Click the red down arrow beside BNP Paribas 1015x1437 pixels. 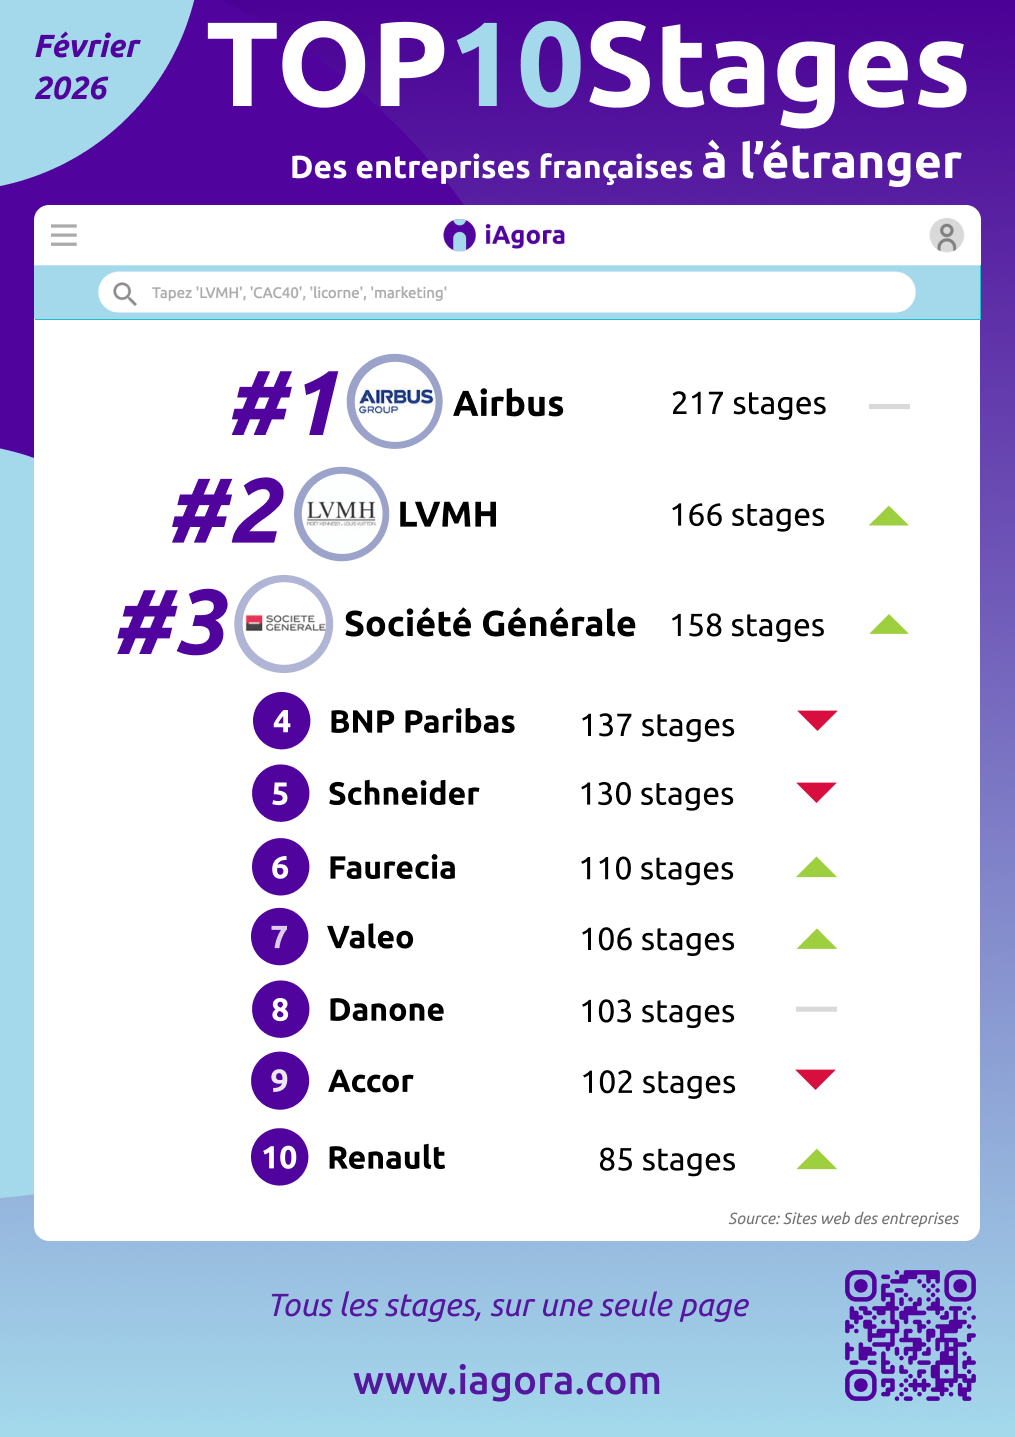(817, 720)
